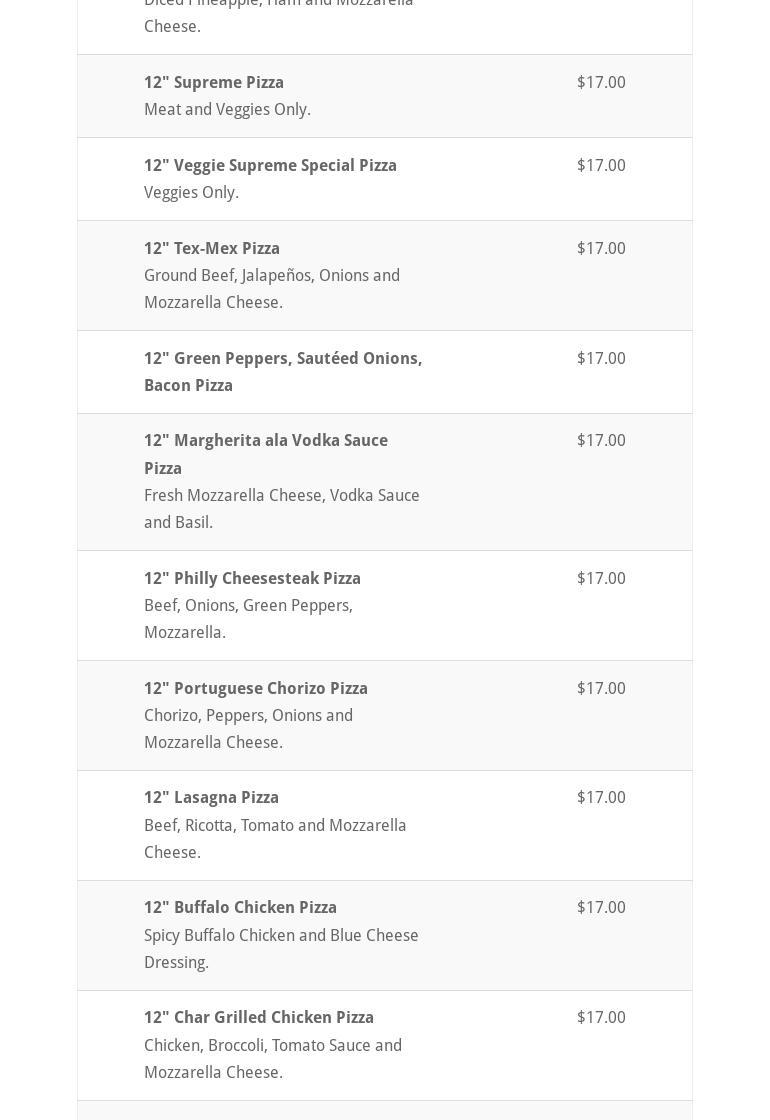Image resolution: width=770 pixels, height=1120 pixels.
Task: Open the 12" Lasagna Pizza item
Action: pos(211,798)
